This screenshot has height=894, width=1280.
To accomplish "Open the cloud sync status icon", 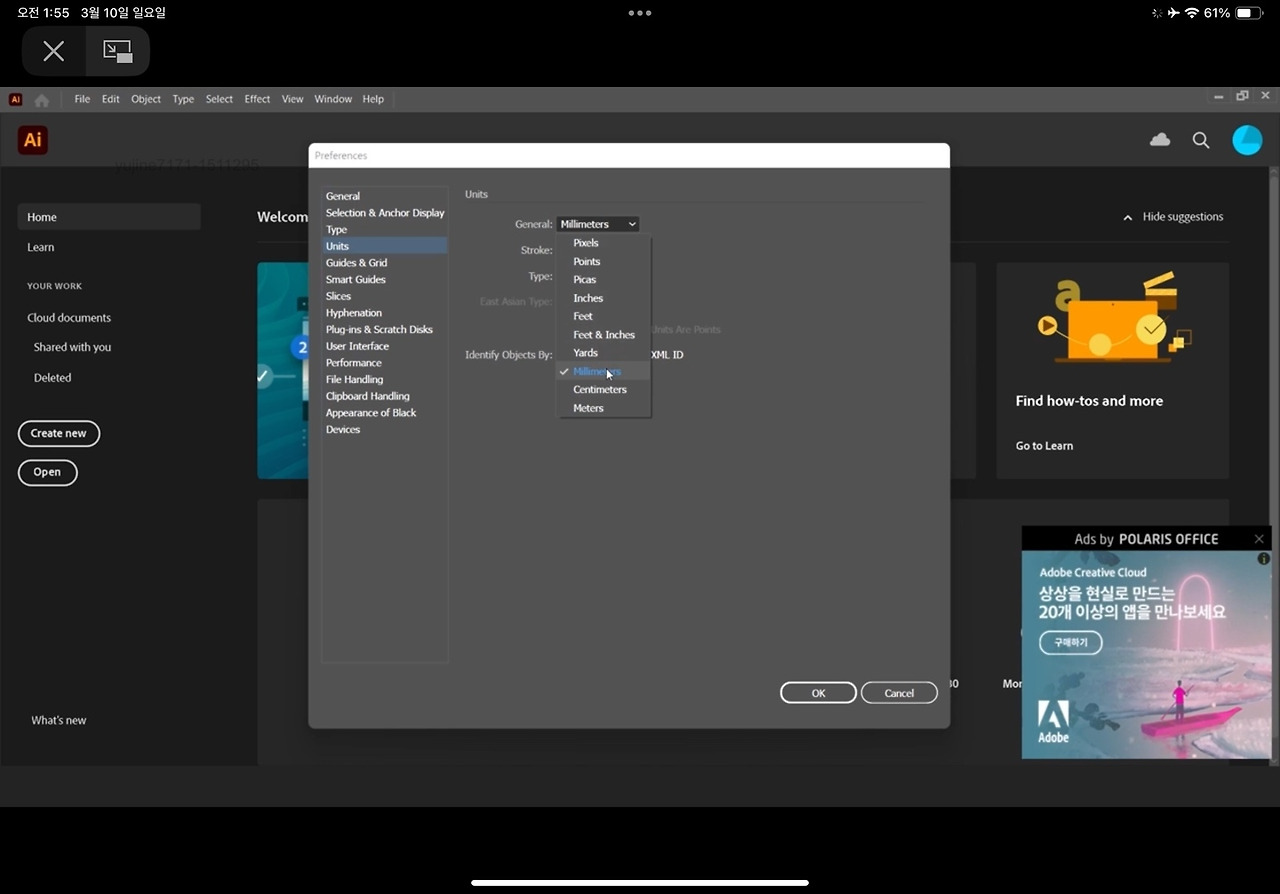I will point(1160,140).
